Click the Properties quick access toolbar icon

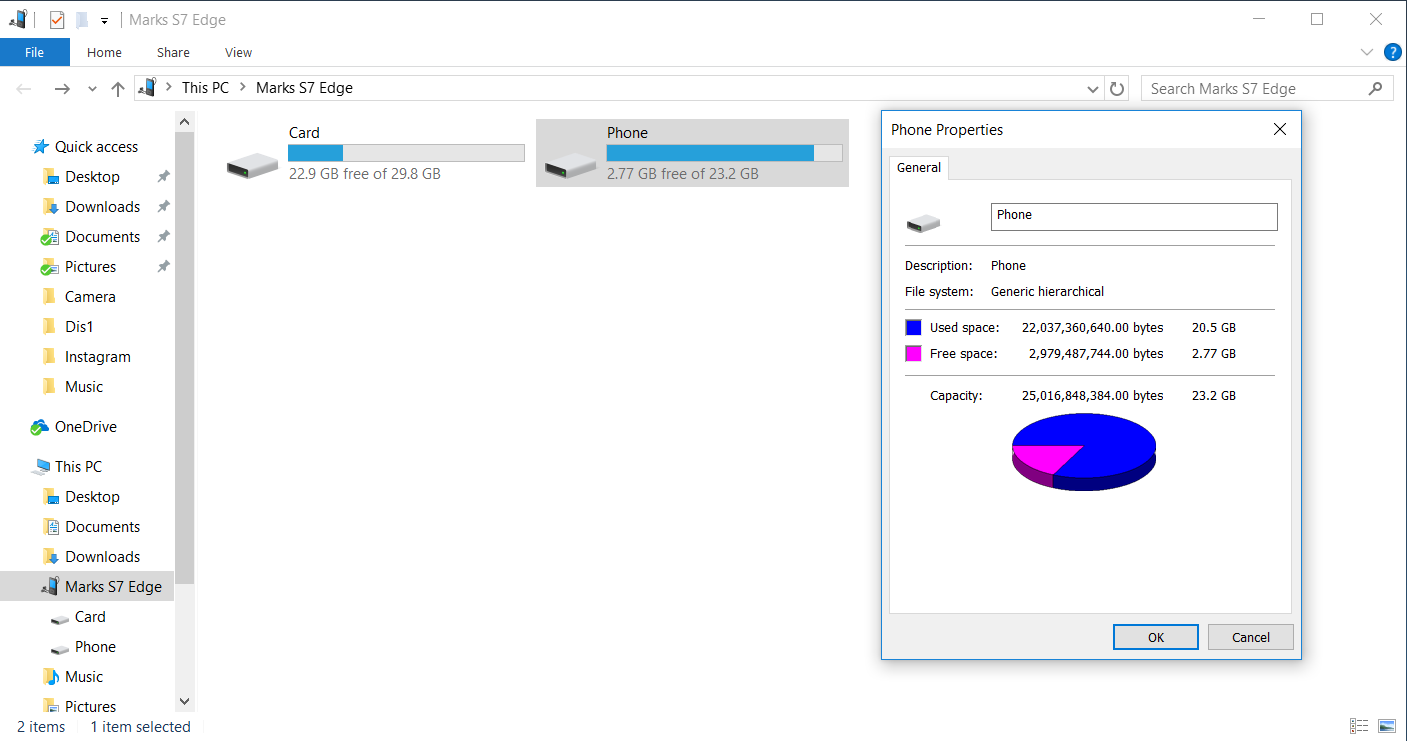[57, 20]
